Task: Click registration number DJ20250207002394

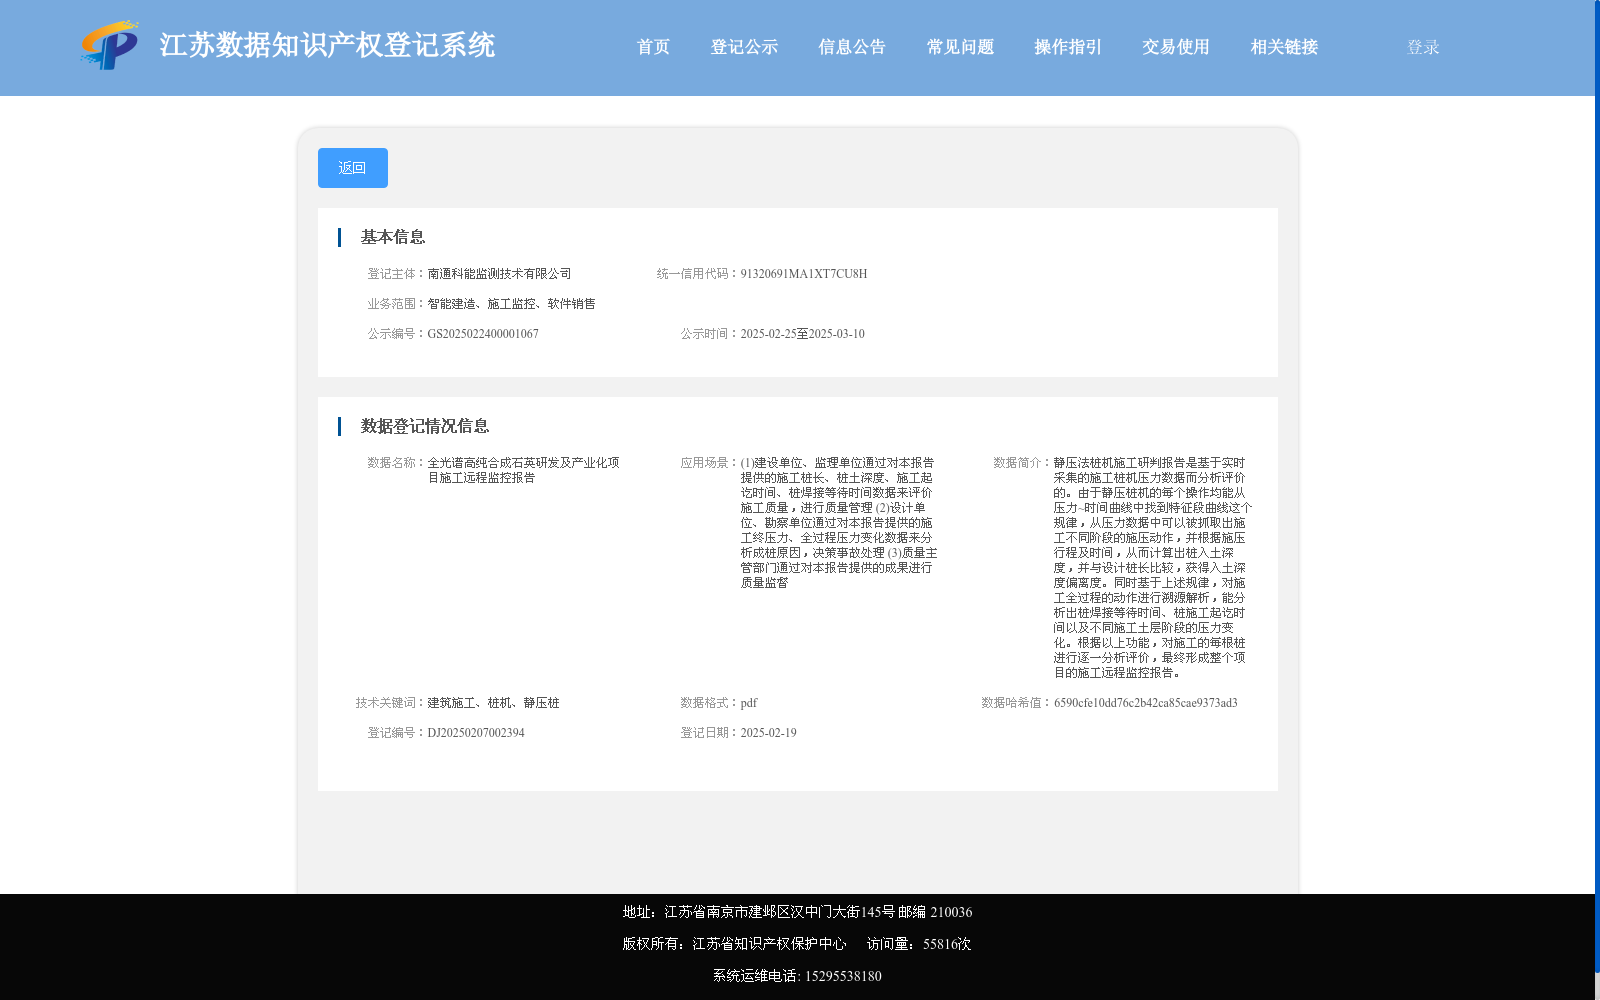Action: 476,733
